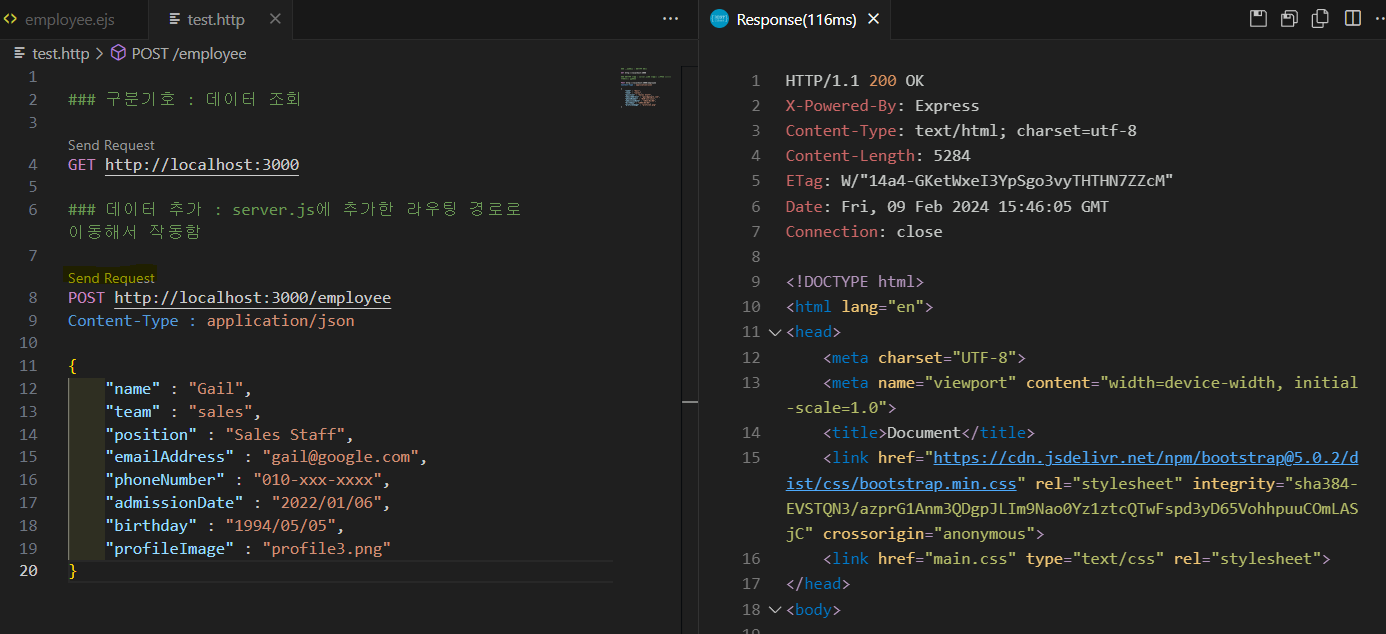1386x634 pixels.
Task: Click the "team" key in the JSON body
Action: (133, 412)
